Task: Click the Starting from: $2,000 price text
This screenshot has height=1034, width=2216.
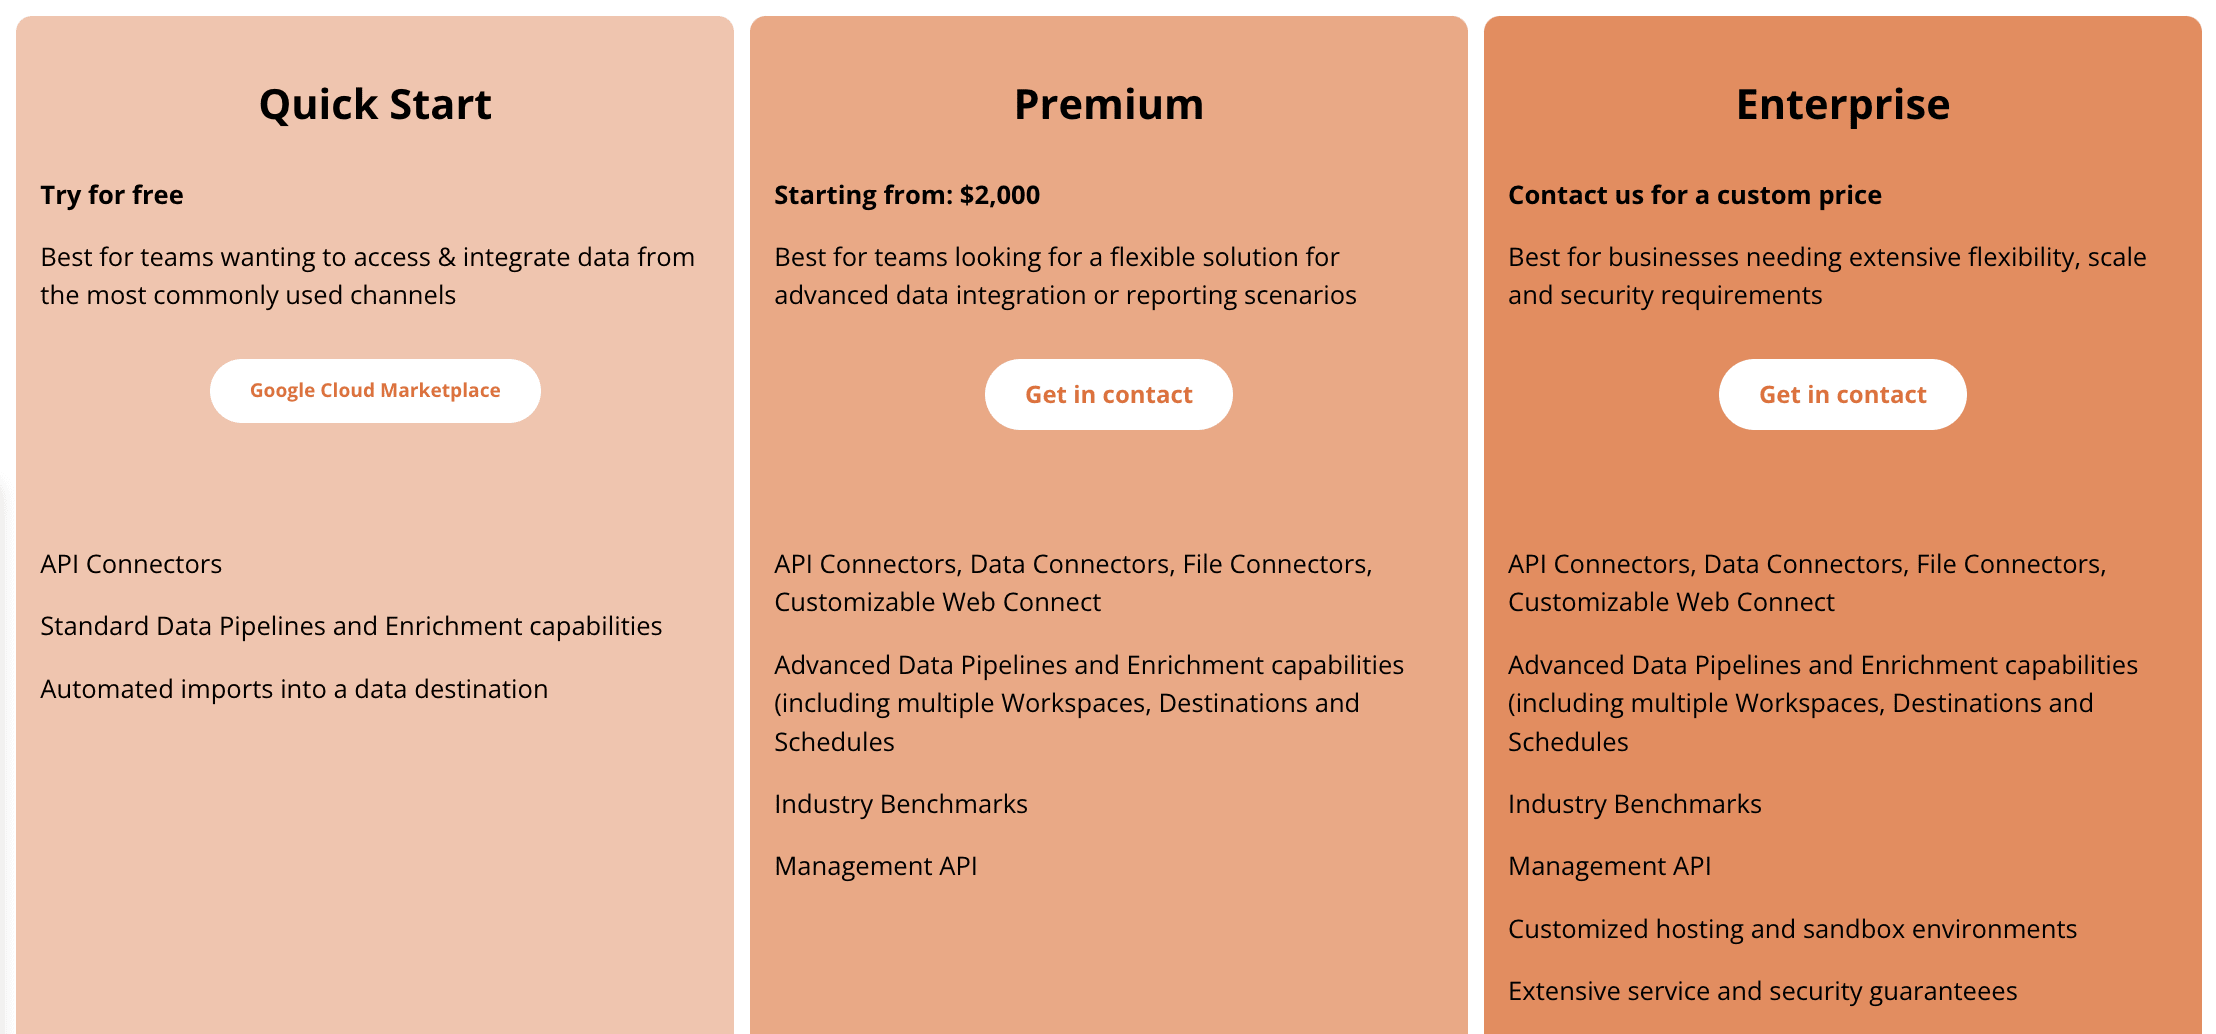Action: [x=907, y=195]
